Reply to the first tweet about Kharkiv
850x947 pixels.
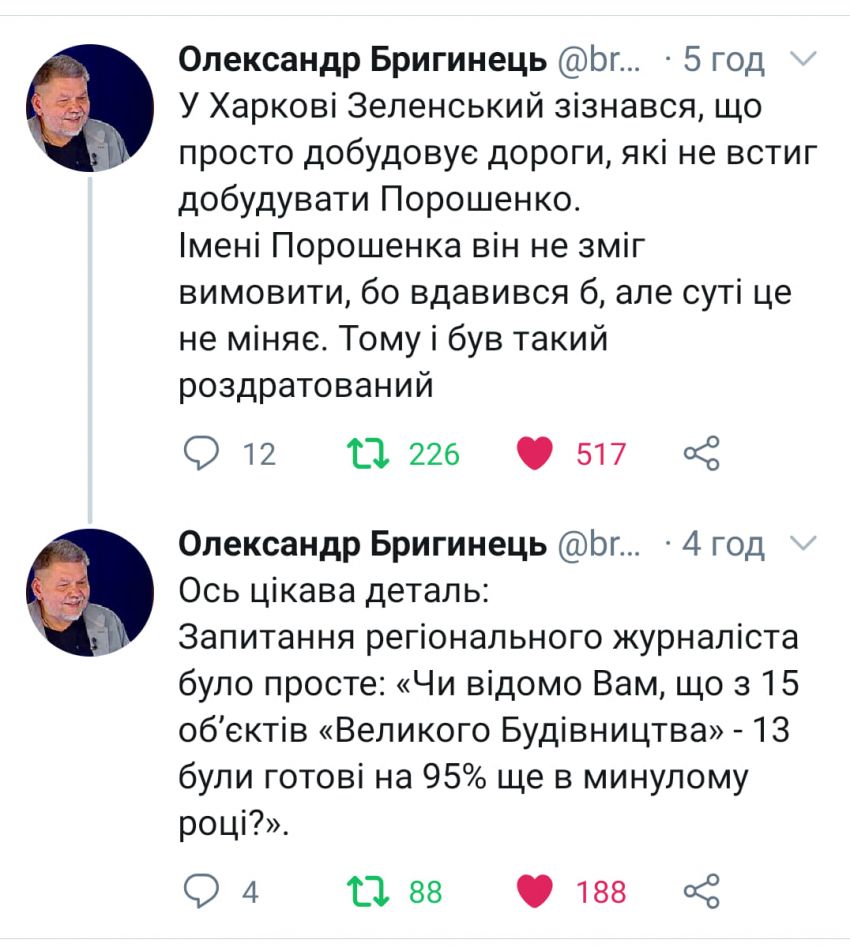[x=201, y=454]
